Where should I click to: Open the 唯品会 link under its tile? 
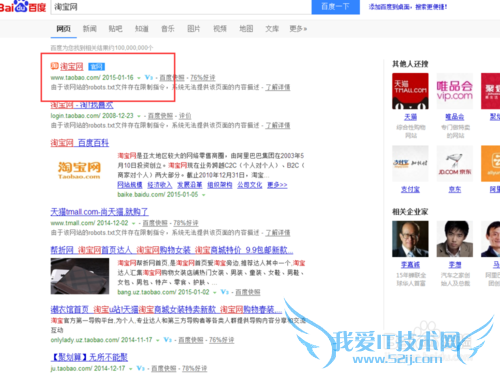pyautogui.click(x=455, y=117)
